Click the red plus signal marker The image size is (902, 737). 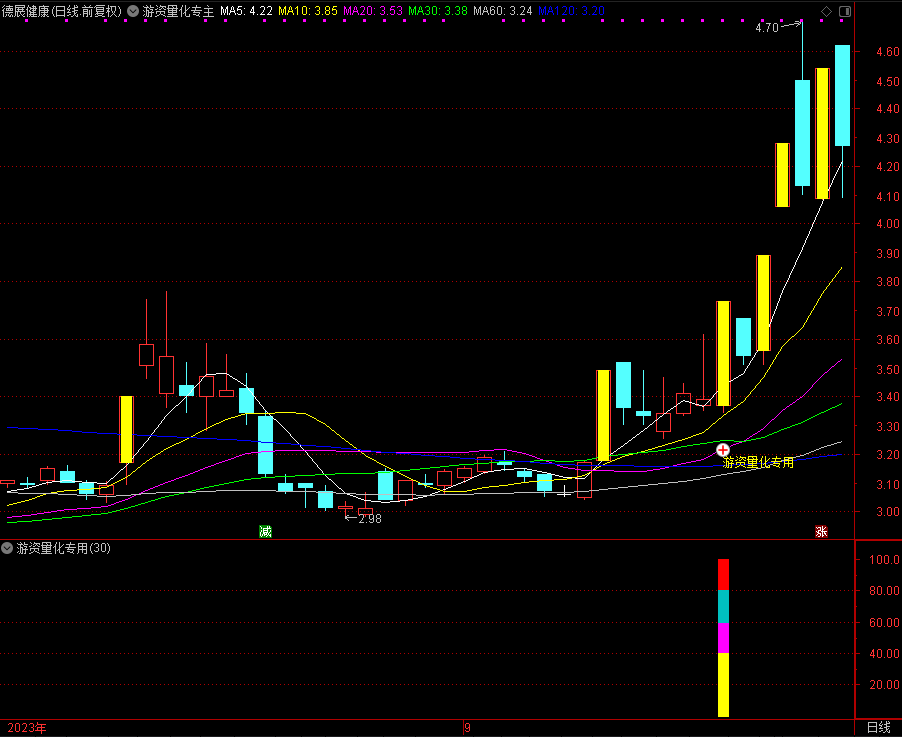point(723,450)
